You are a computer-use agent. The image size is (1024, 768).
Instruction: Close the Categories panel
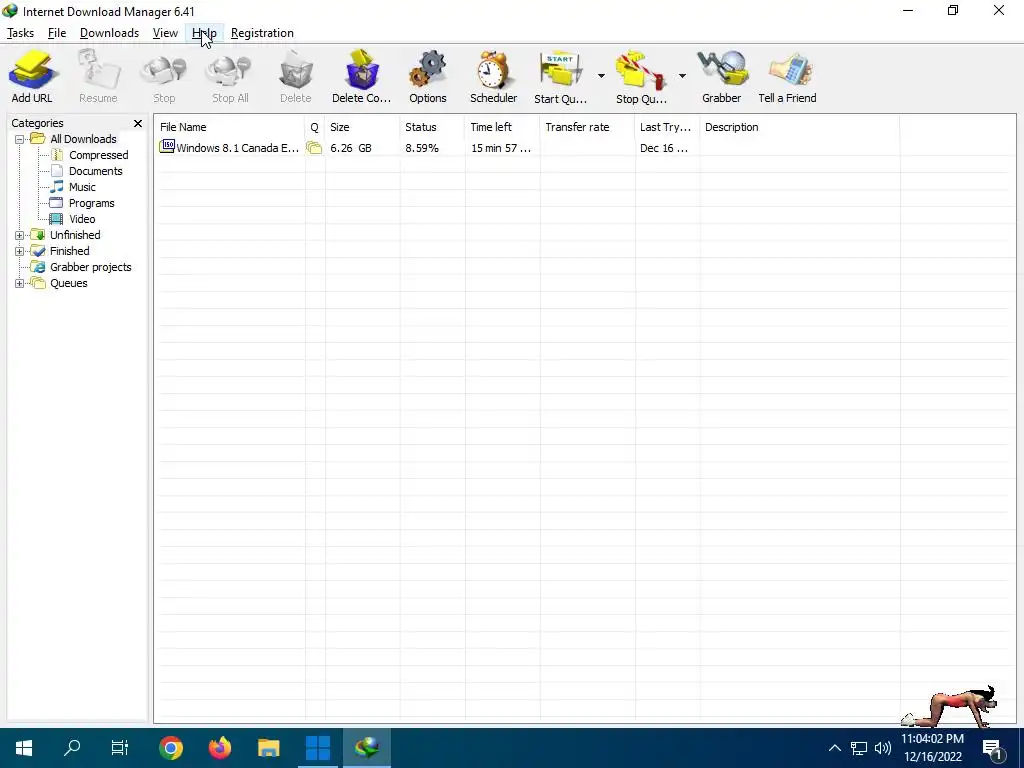(138, 123)
